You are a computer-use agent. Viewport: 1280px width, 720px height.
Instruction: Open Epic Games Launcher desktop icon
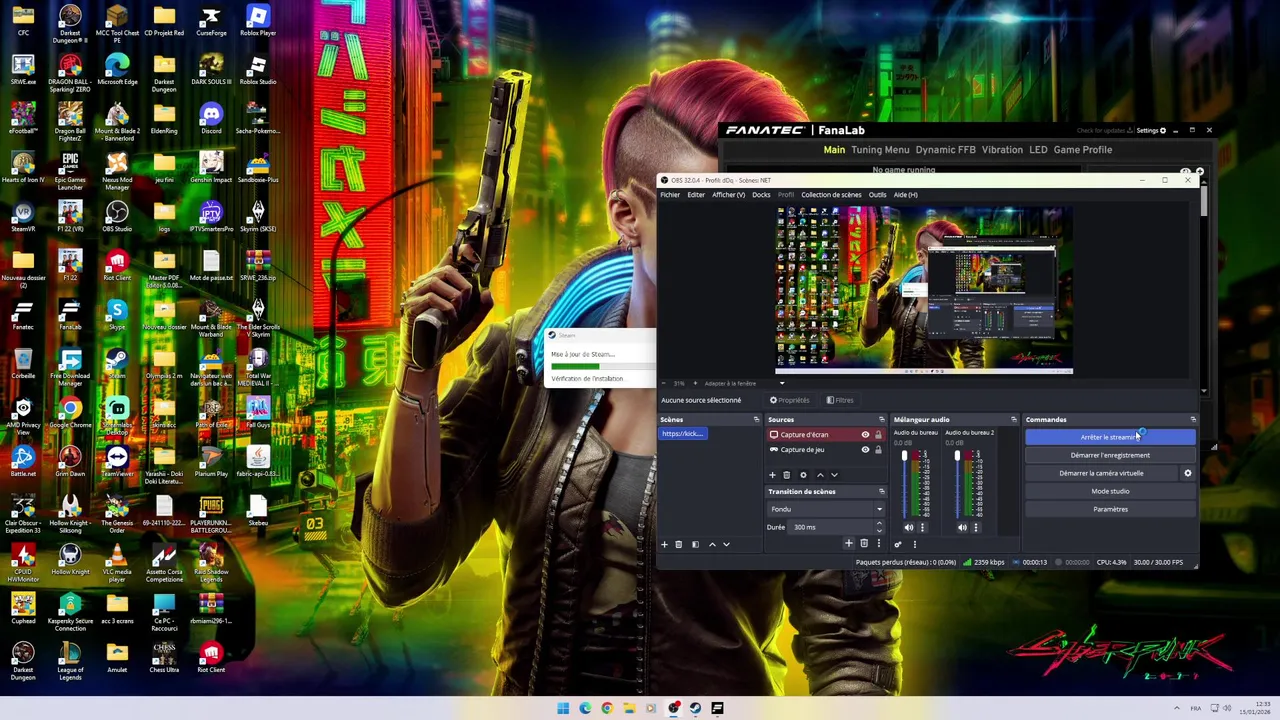pos(70,168)
